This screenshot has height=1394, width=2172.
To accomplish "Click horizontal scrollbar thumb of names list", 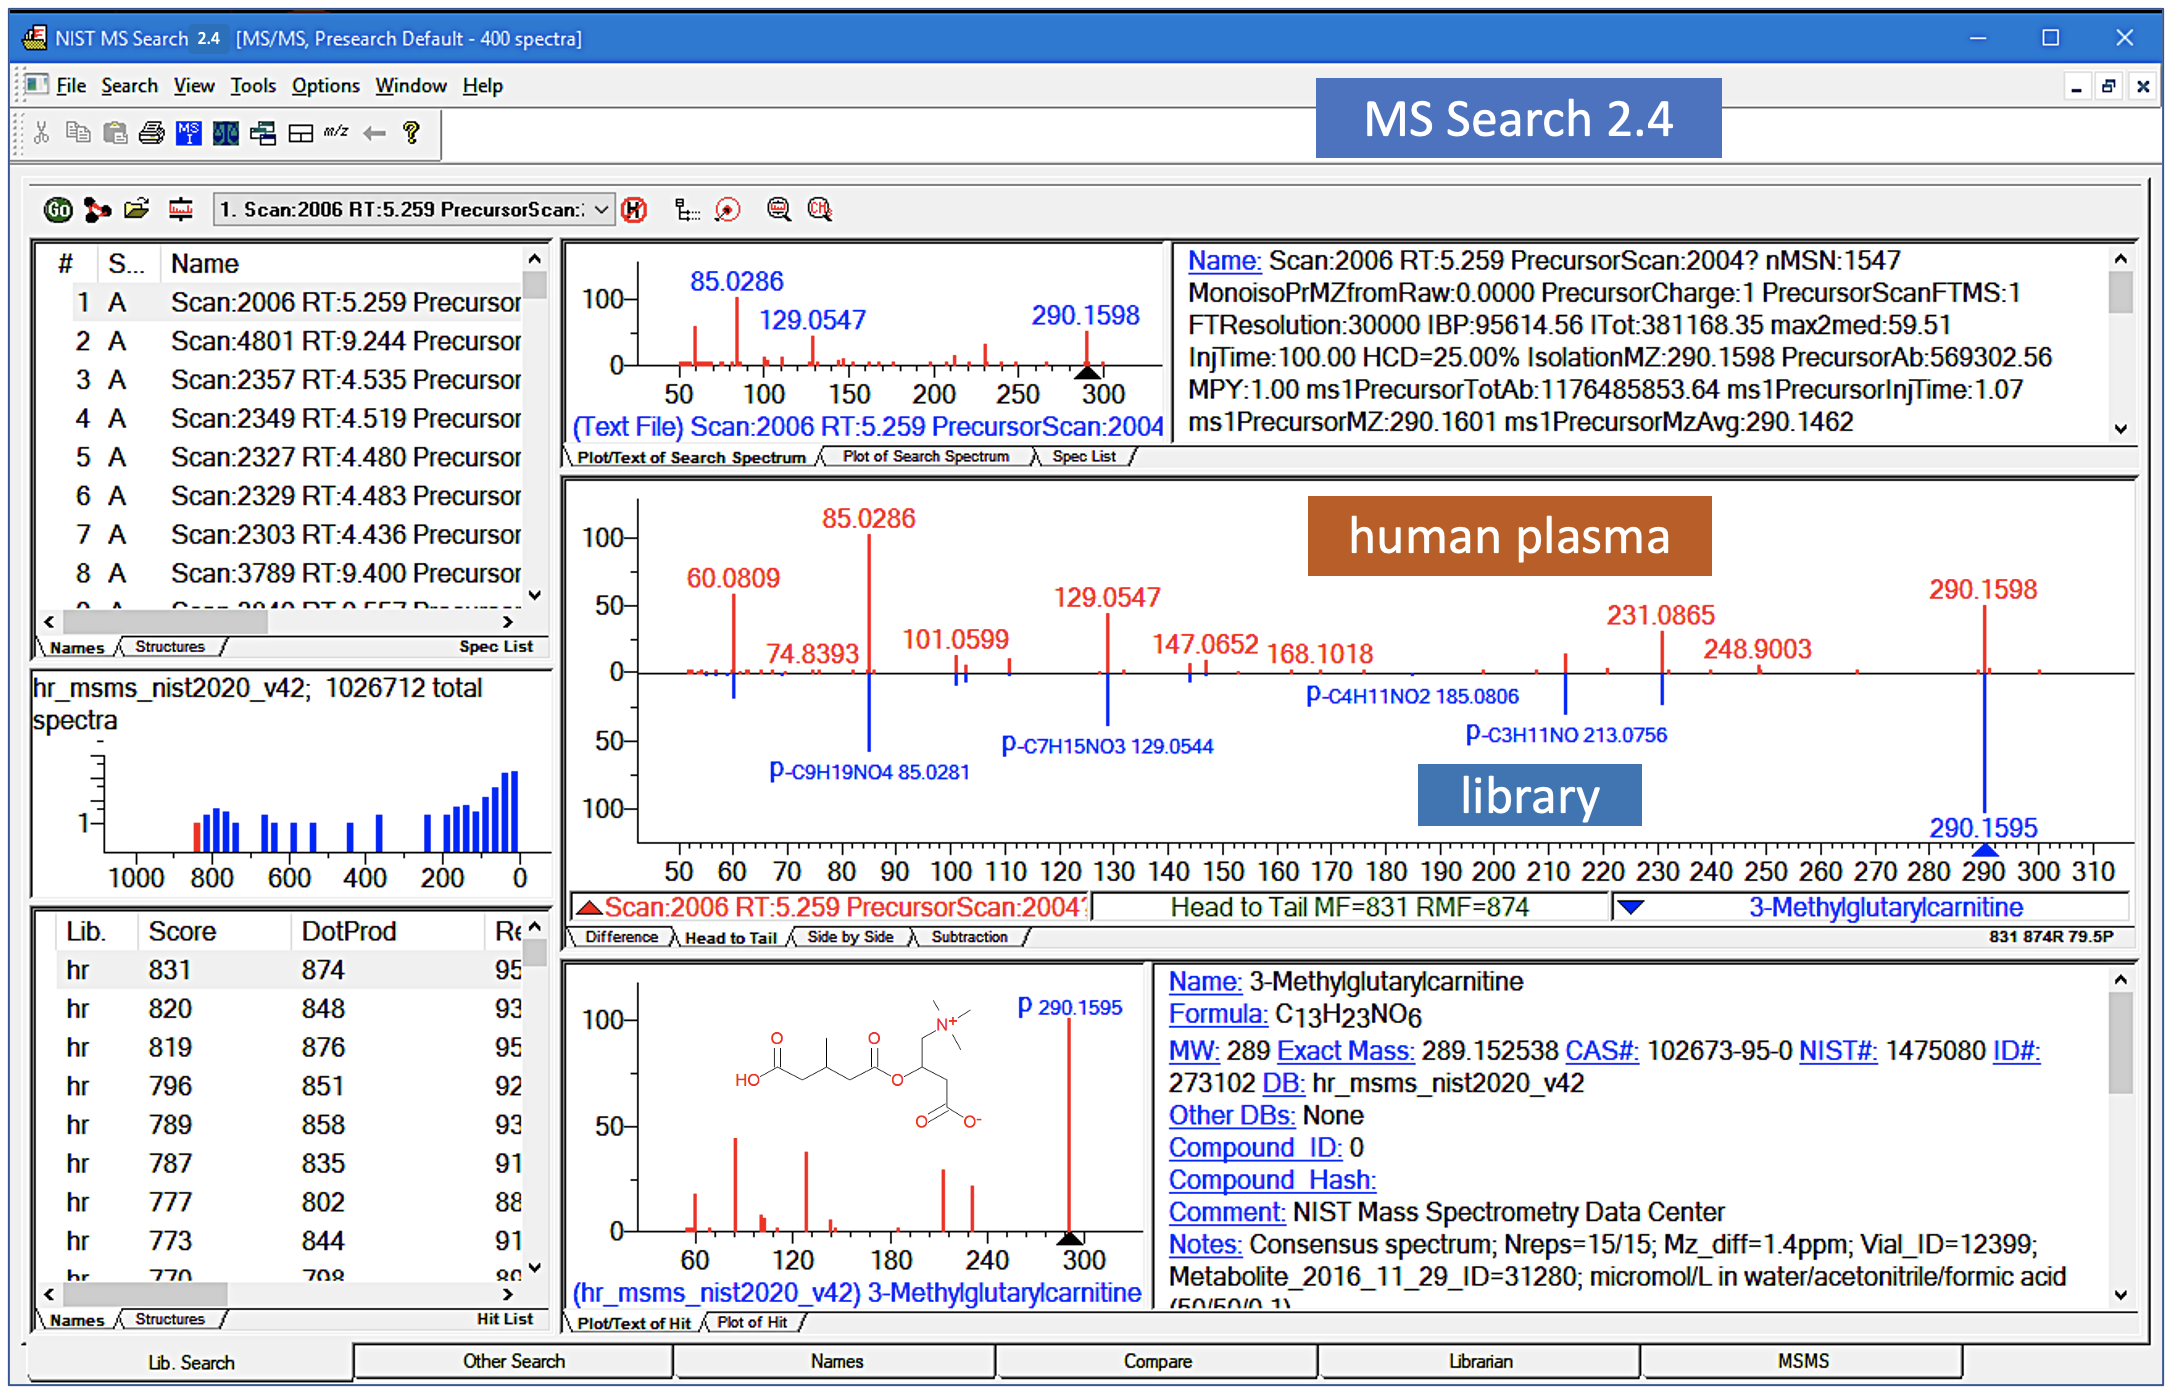I will tap(165, 622).
